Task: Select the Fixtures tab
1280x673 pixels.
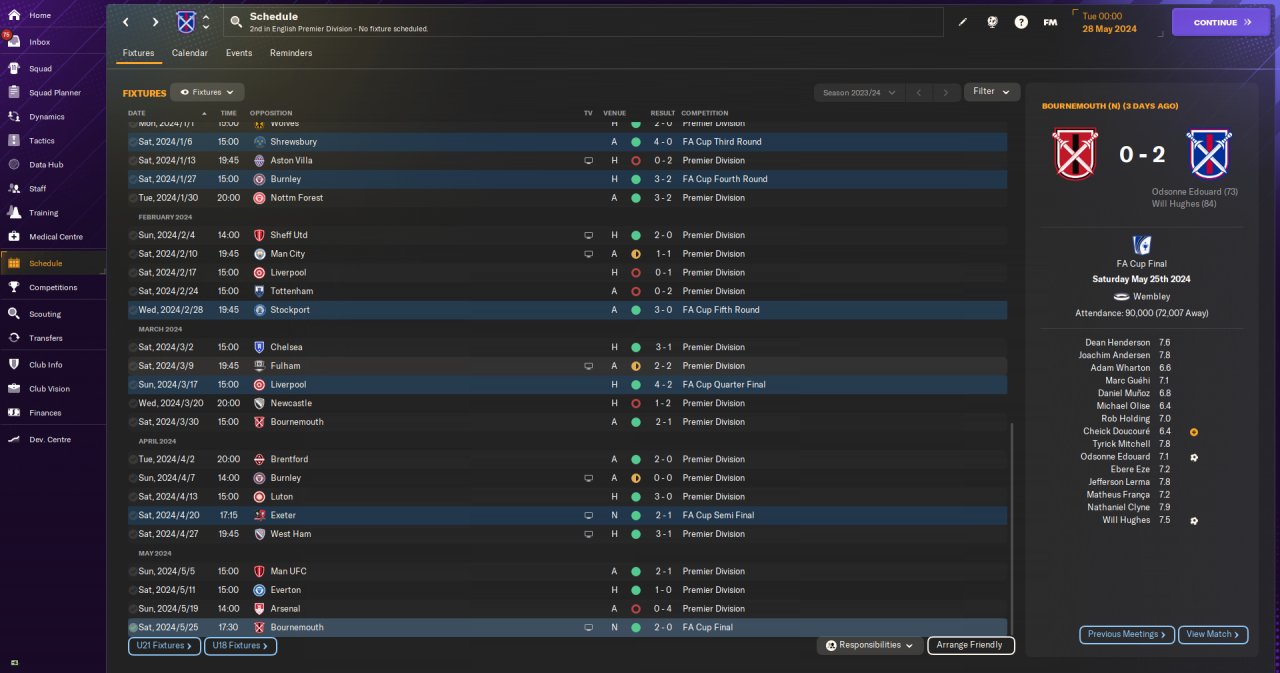Action: pyautogui.click(x=139, y=53)
